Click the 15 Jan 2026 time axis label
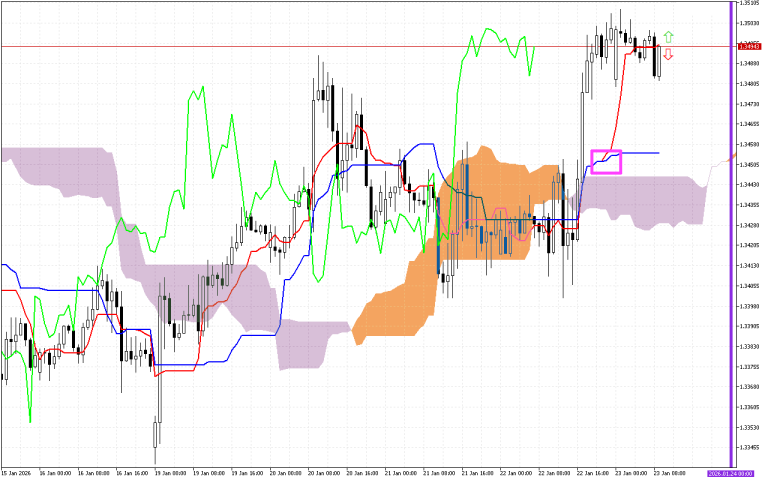The image size is (768, 480). point(16,474)
